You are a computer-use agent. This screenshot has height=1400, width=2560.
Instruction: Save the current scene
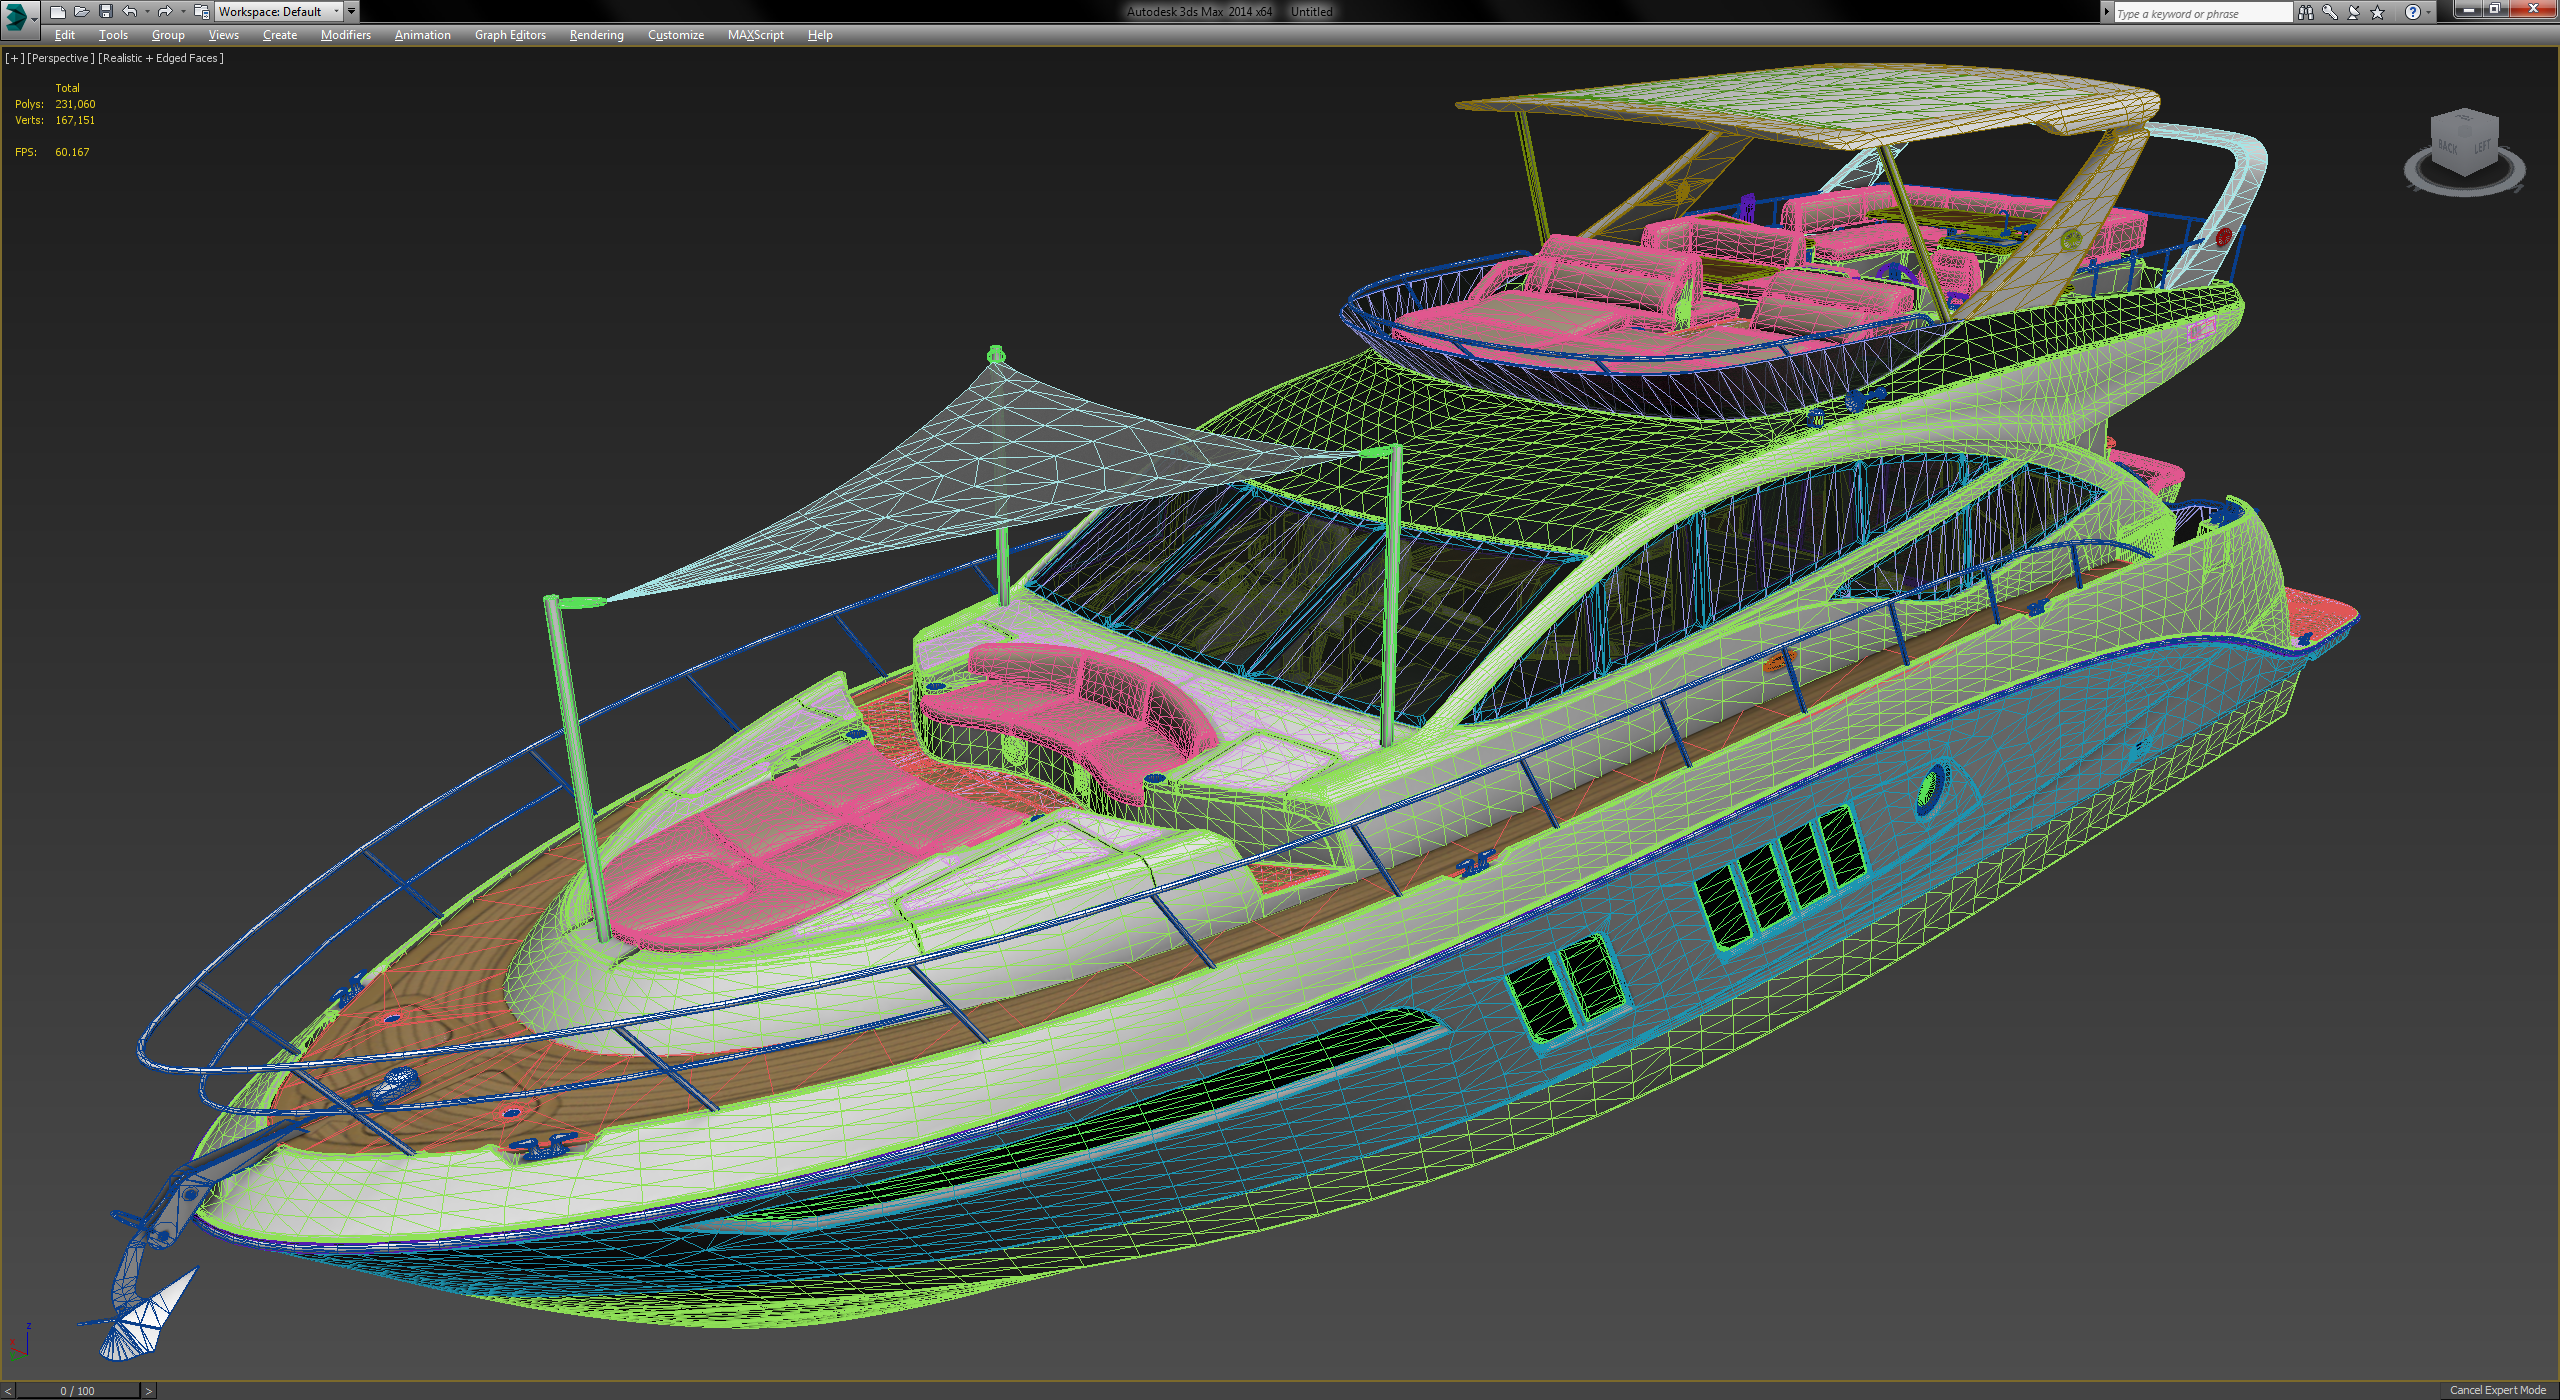click(x=107, y=12)
